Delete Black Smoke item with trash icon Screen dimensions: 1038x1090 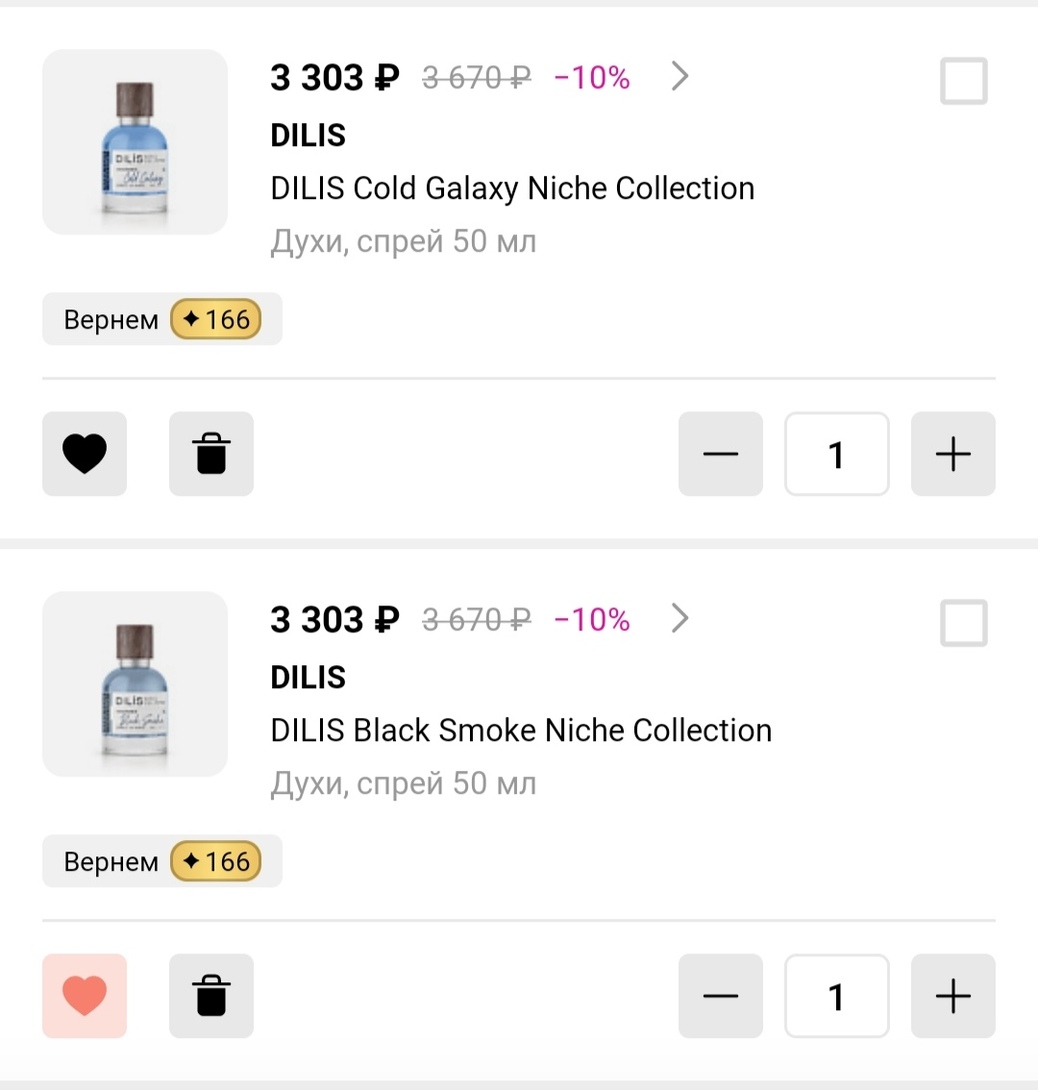(211, 996)
